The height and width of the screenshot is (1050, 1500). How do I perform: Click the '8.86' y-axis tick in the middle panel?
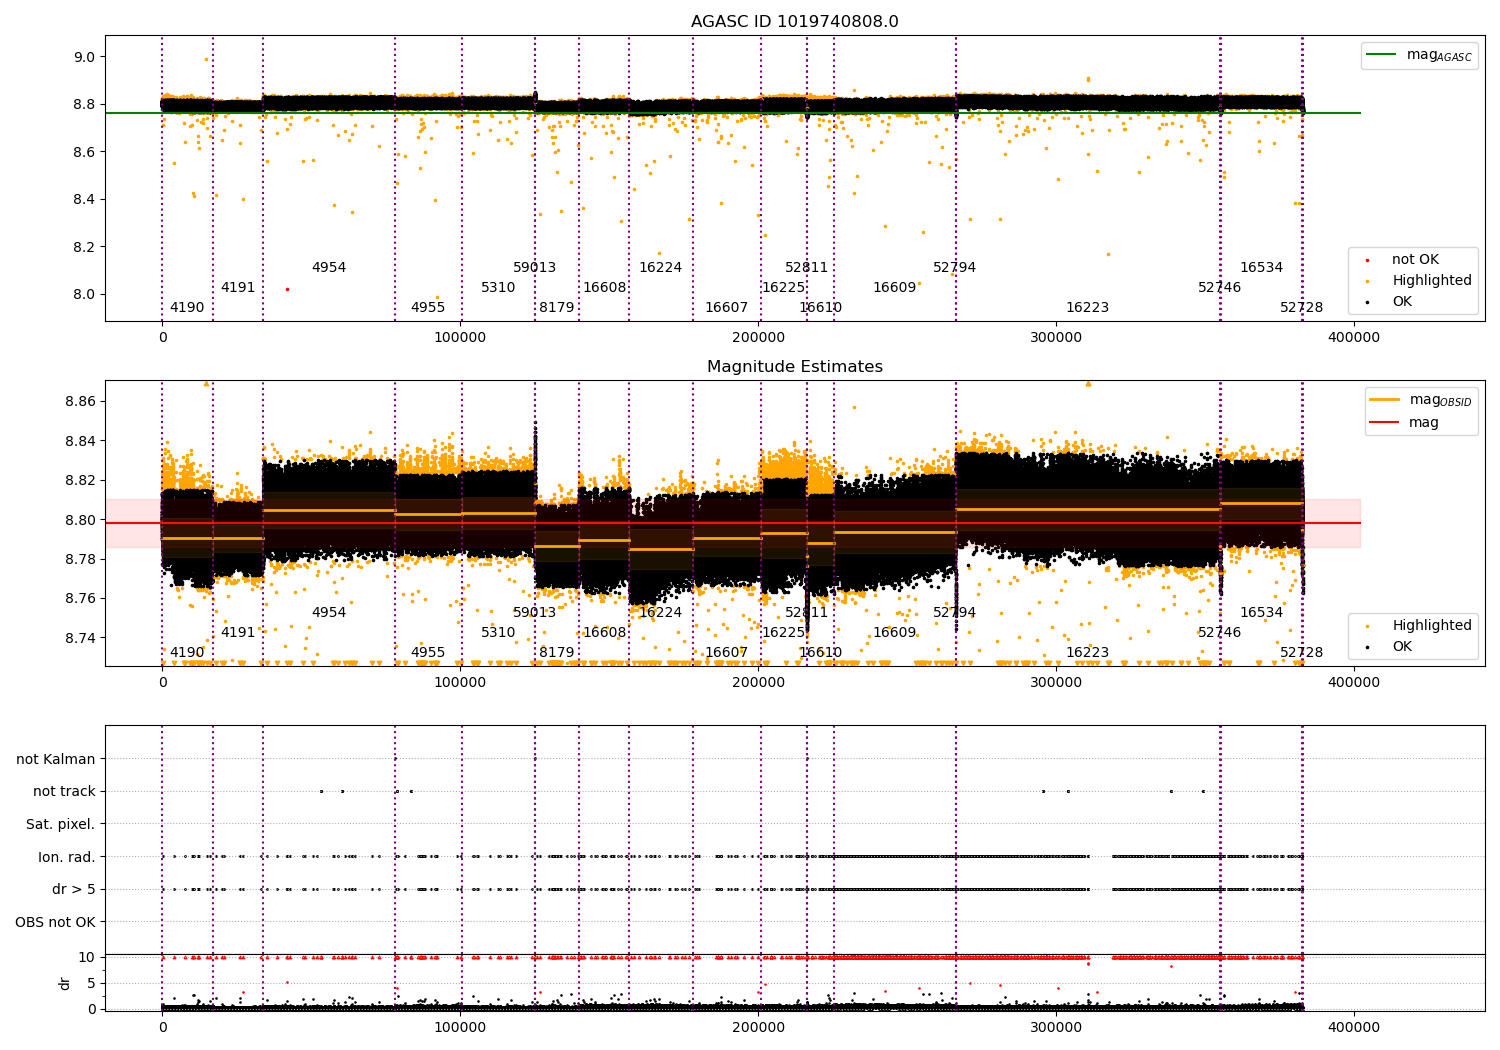point(80,401)
